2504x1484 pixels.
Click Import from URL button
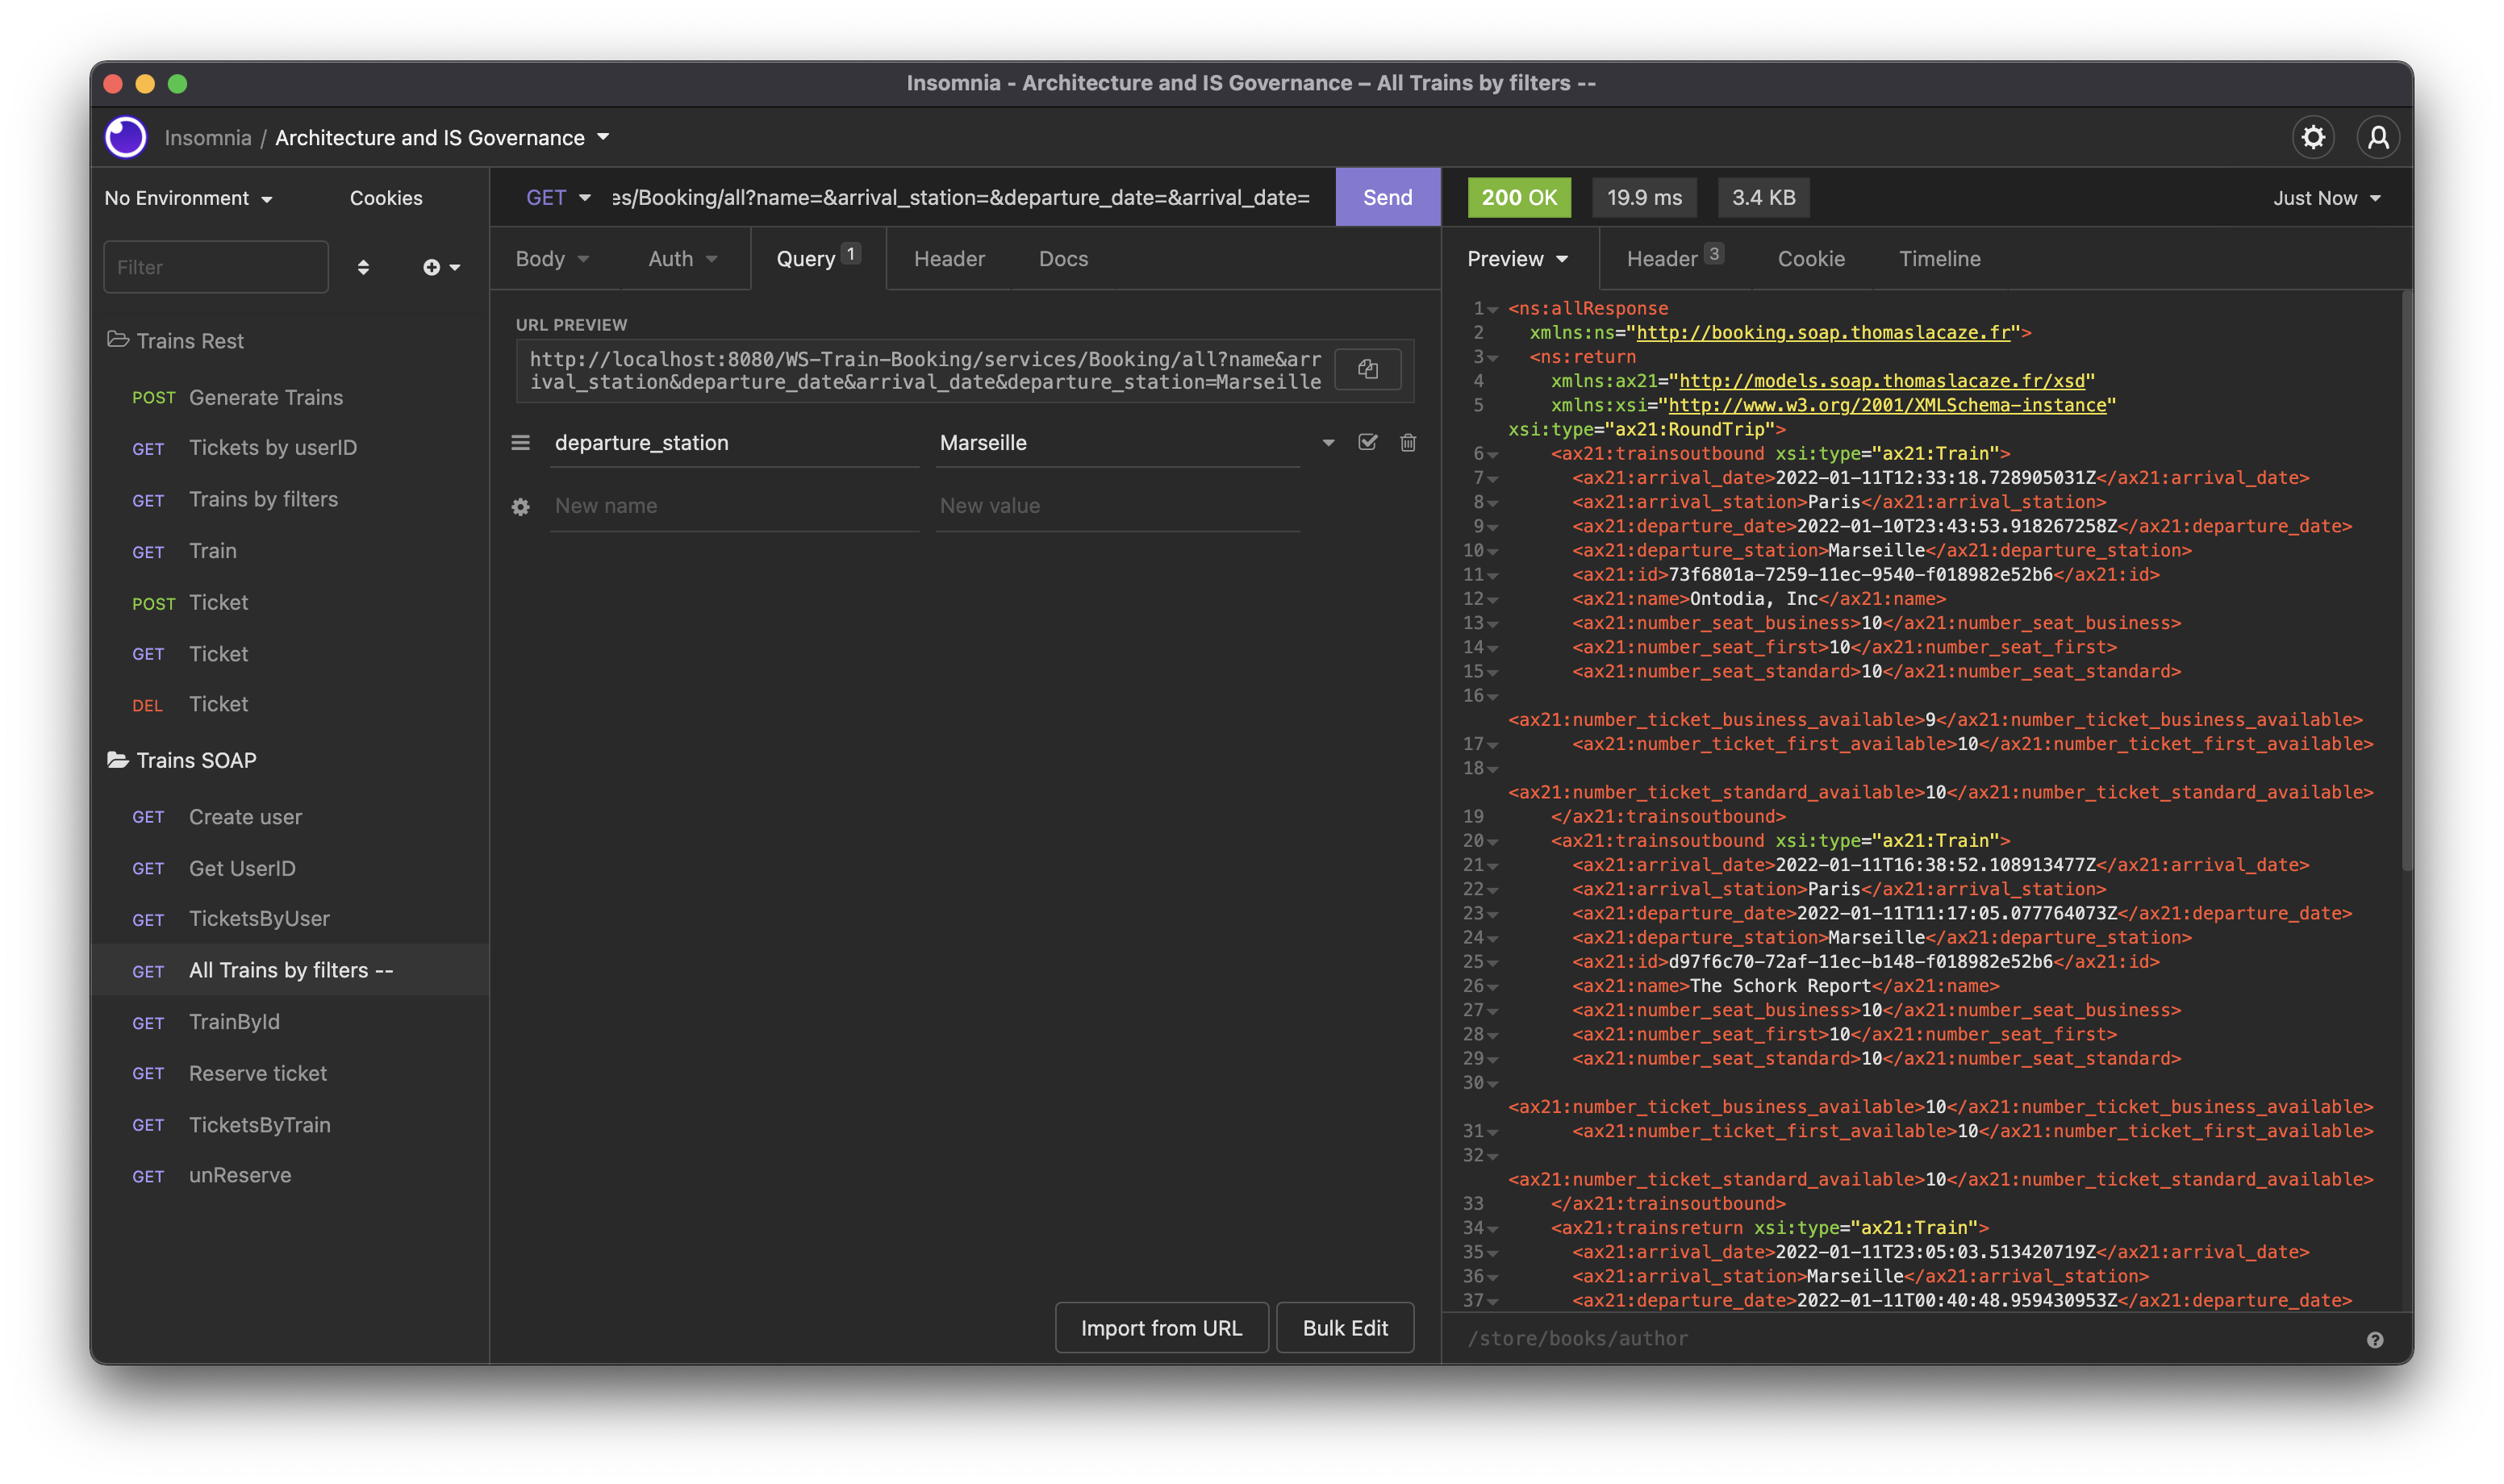(x=1161, y=1328)
